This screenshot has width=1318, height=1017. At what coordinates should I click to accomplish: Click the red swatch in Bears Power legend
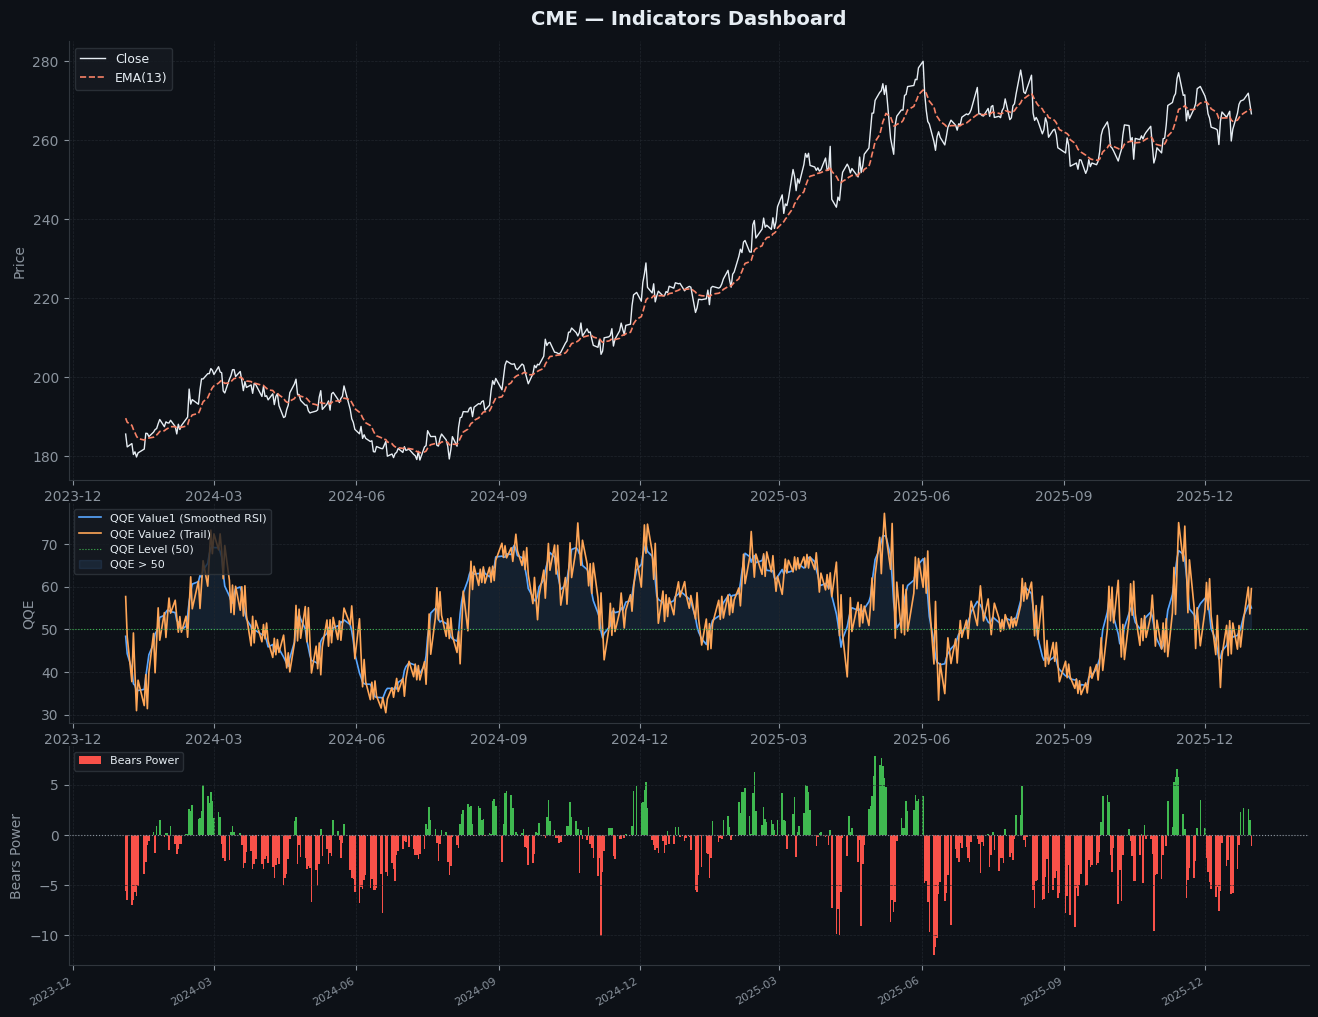tap(90, 761)
